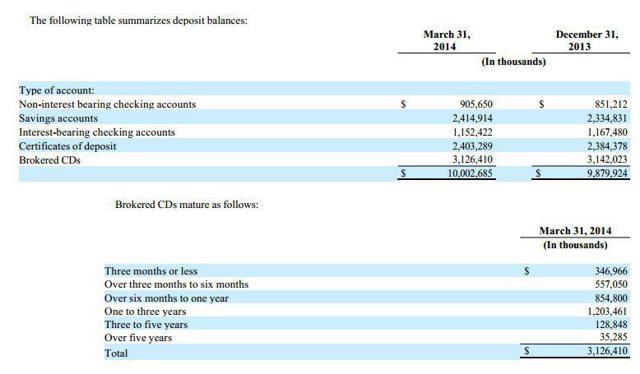This screenshot has width=640, height=374.
Task: Click Interest-bearing checking accounts label
Action: (x=97, y=132)
